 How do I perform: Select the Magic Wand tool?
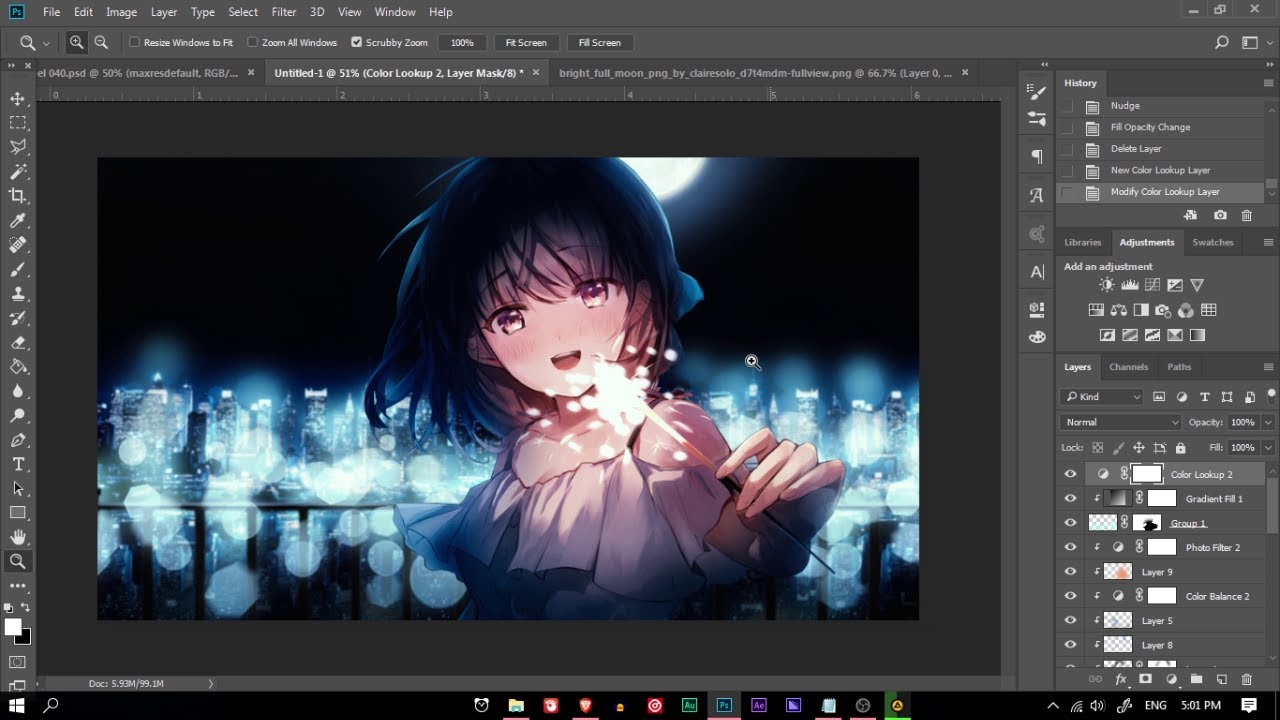point(18,171)
